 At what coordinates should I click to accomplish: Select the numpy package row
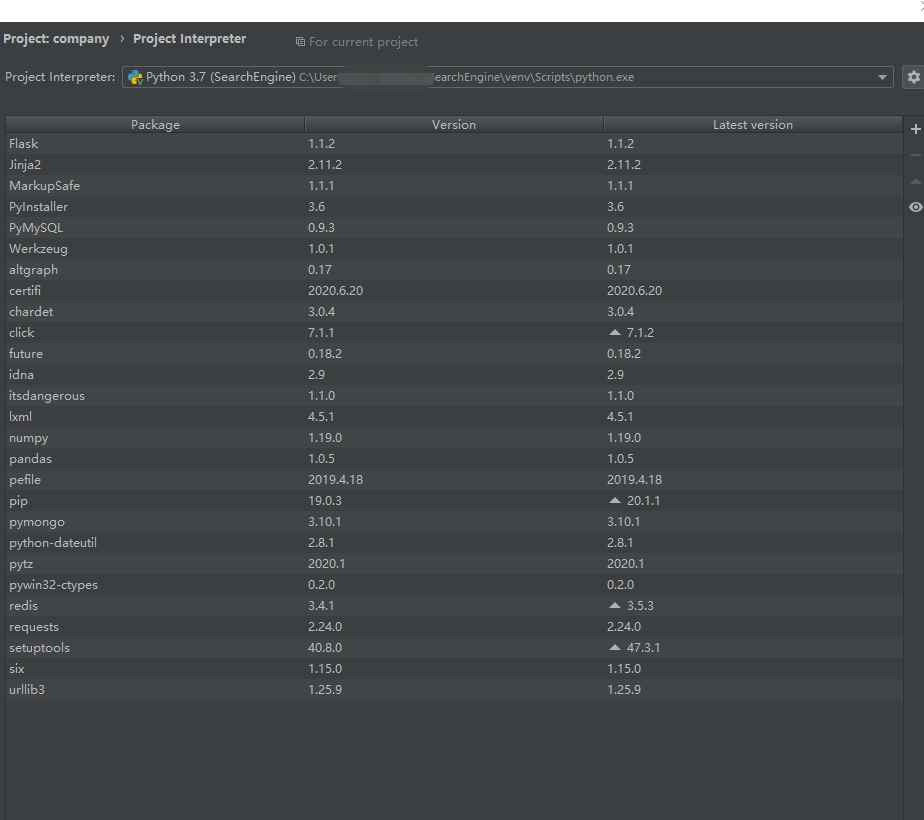click(454, 438)
